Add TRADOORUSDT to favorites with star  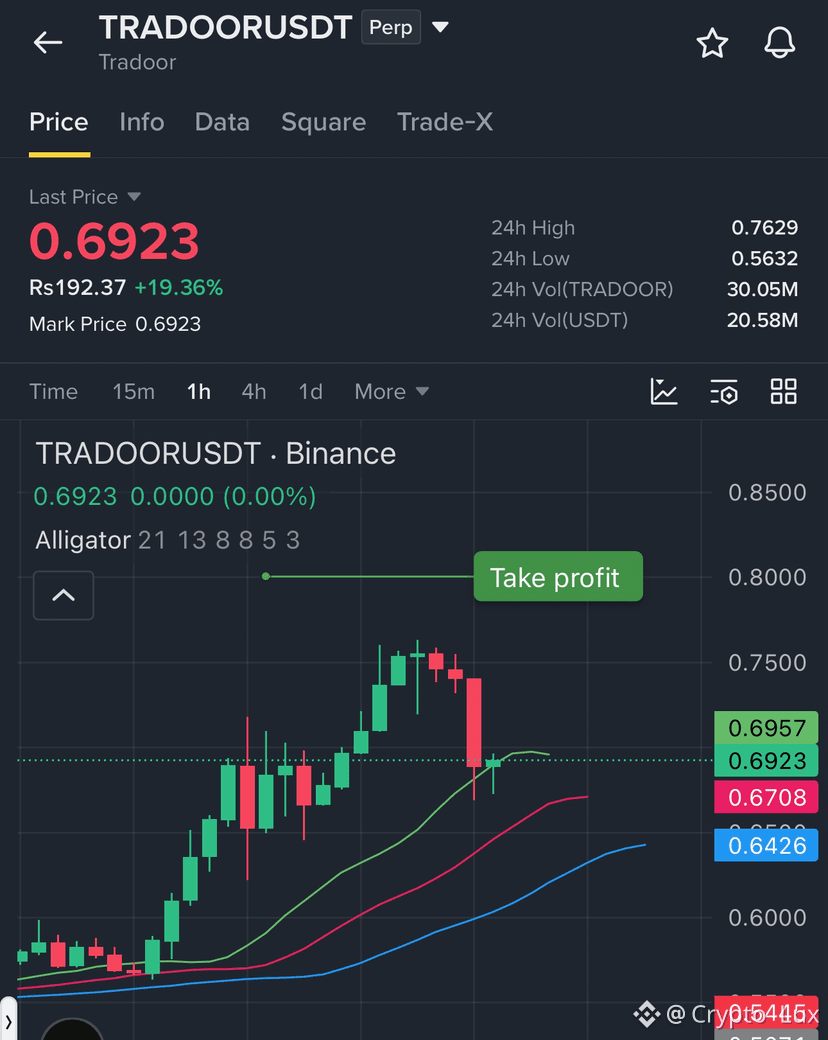[x=712, y=43]
